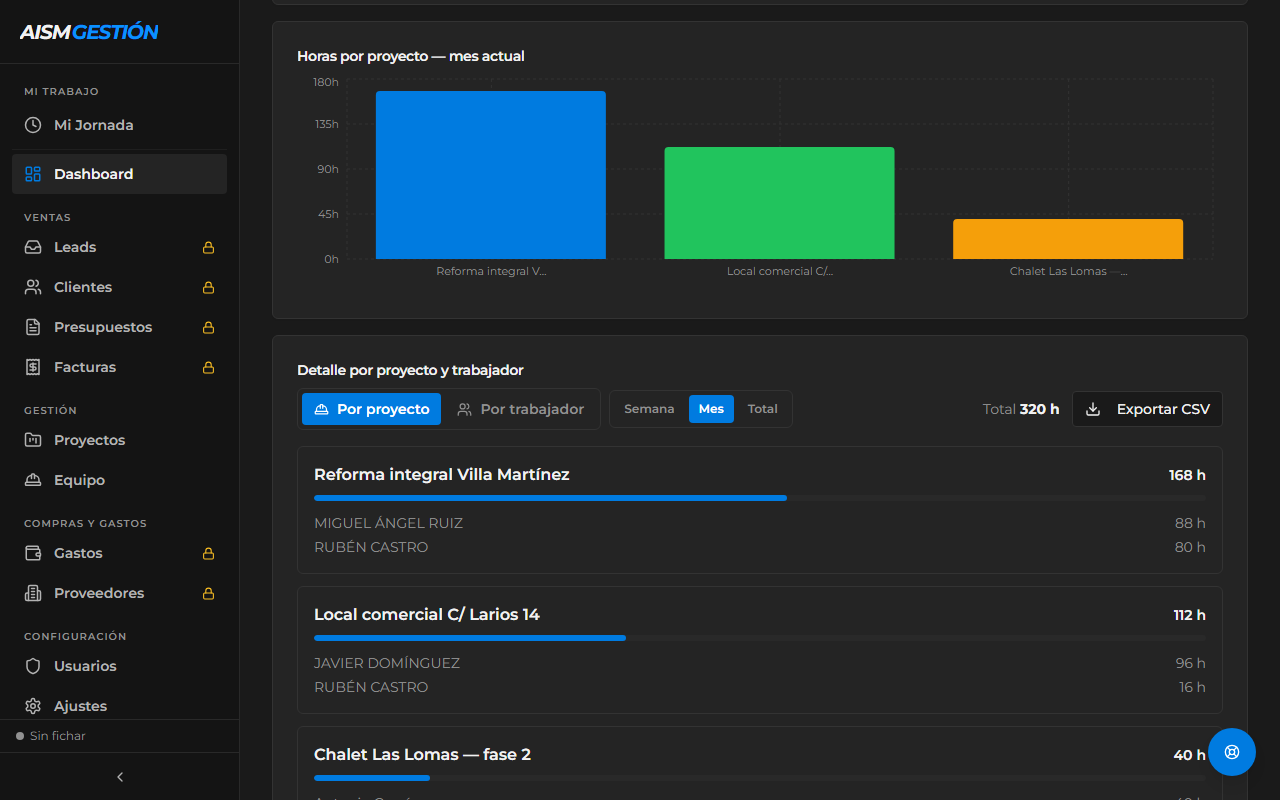The width and height of the screenshot is (1280, 800).
Task: Click the Proveedores building icon
Action: 33,593
